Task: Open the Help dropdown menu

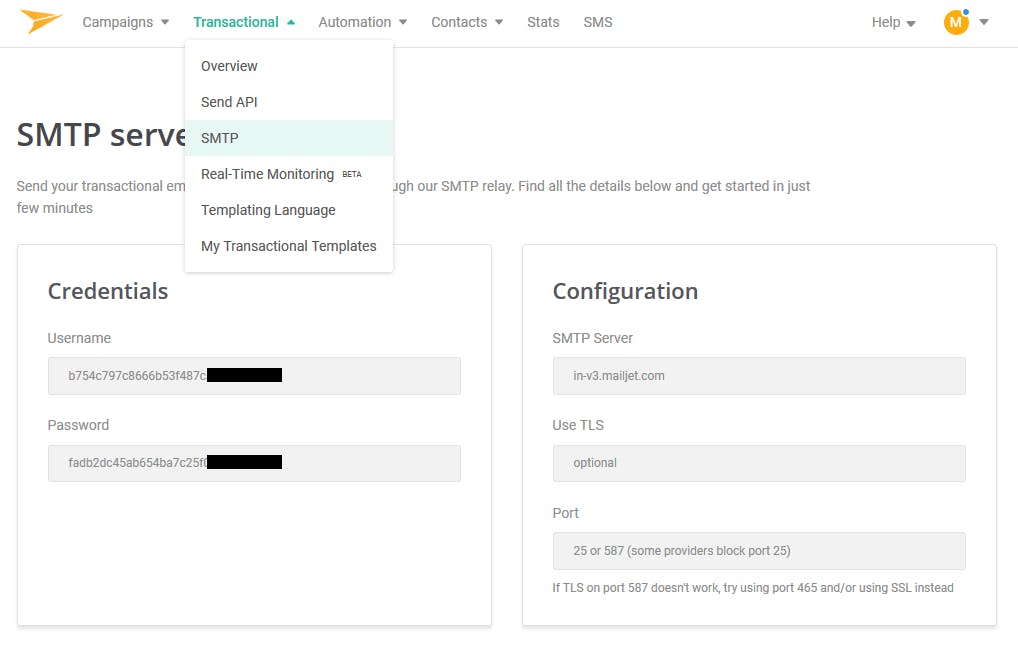Action: (x=893, y=22)
